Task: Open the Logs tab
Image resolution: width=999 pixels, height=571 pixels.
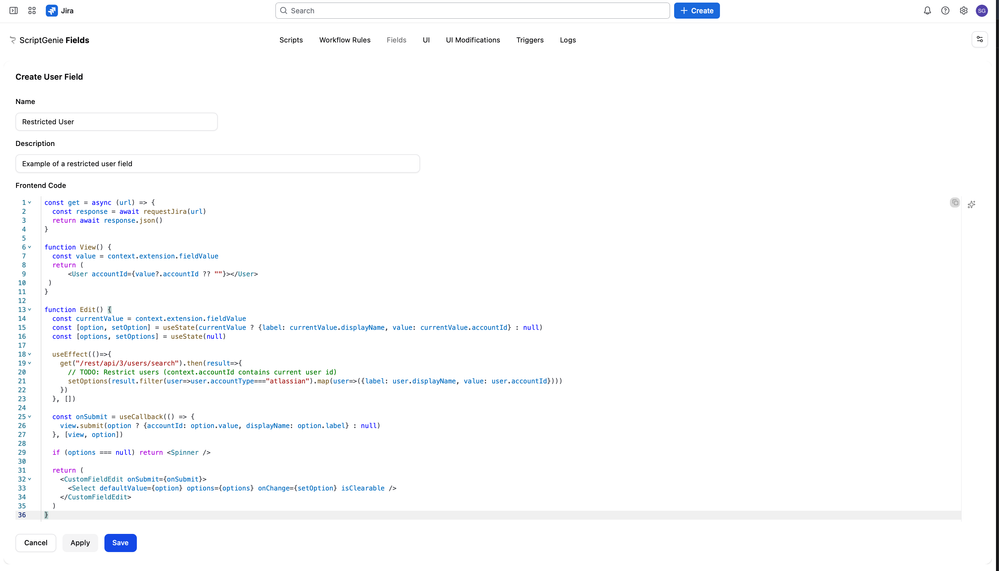Action: click(568, 40)
